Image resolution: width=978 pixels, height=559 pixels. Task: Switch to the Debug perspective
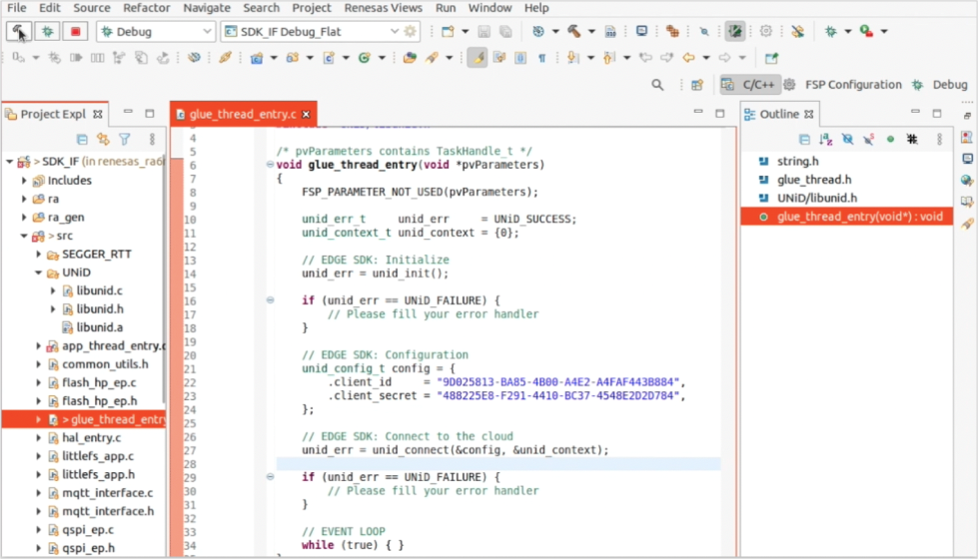[x=949, y=85]
